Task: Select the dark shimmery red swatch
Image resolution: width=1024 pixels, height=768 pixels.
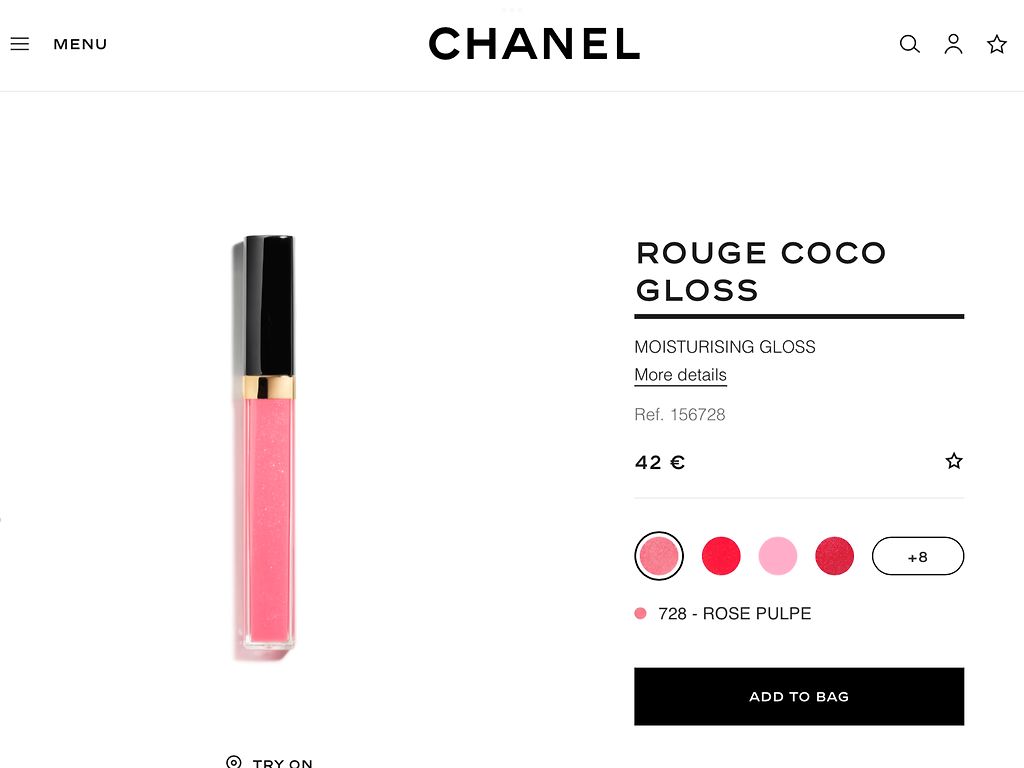Action: point(835,556)
